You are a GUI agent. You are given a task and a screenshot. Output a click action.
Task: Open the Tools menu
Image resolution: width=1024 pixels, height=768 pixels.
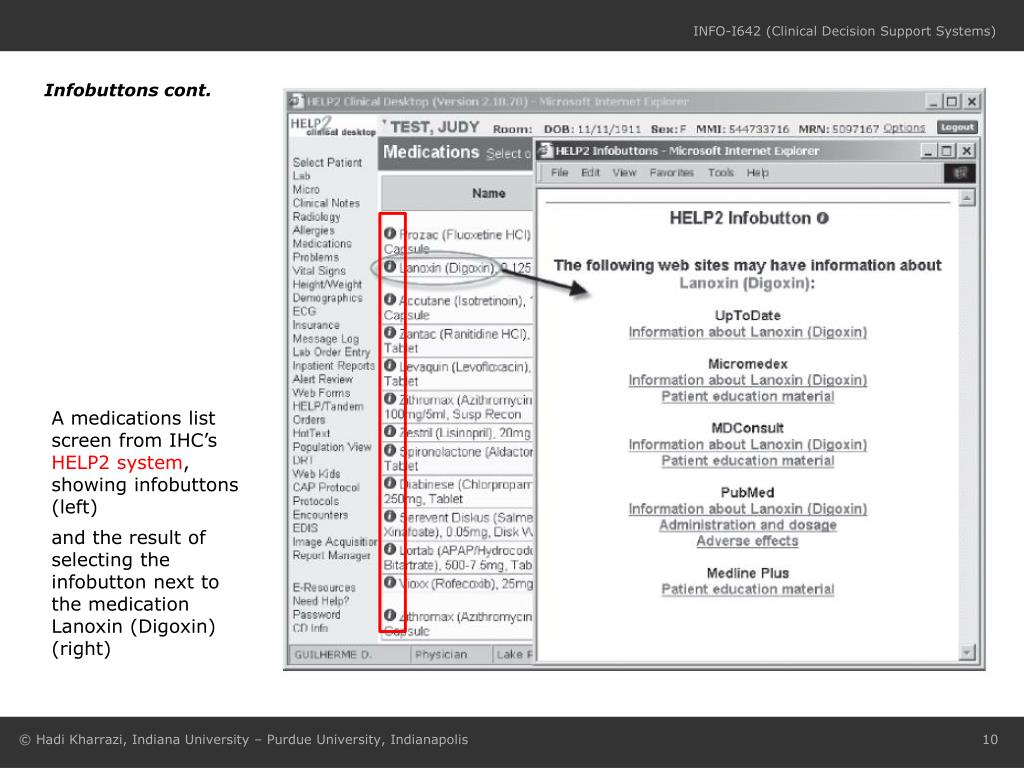721,173
